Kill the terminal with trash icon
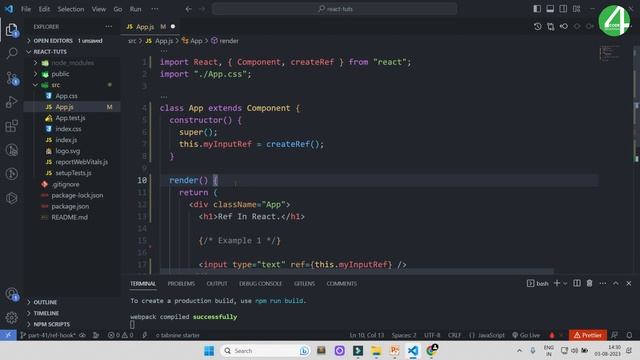This screenshot has width=640, height=360. [589, 283]
